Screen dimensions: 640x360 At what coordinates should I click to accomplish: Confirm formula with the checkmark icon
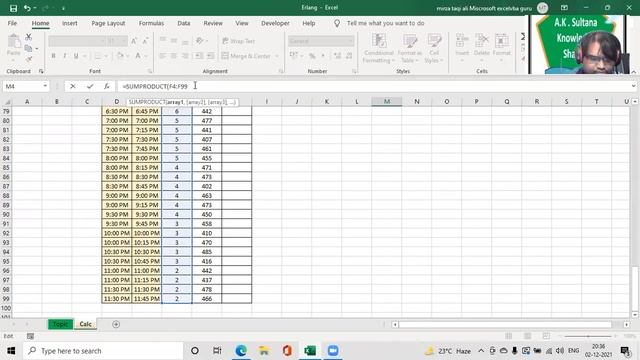(x=90, y=86)
